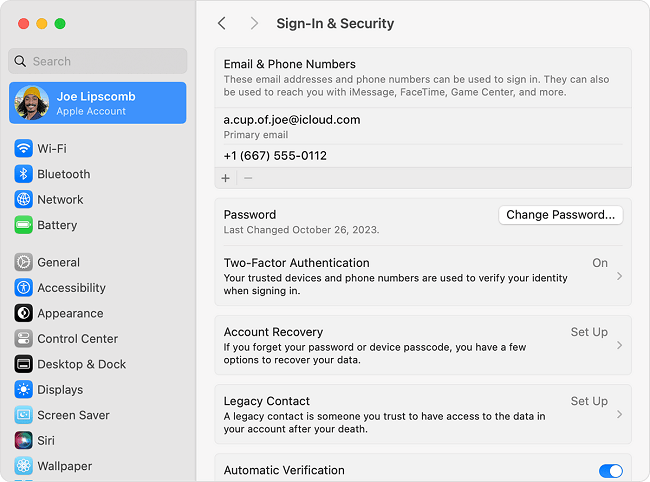The image size is (650, 482).
Task: Go back using the left arrow
Action: (x=222, y=23)
